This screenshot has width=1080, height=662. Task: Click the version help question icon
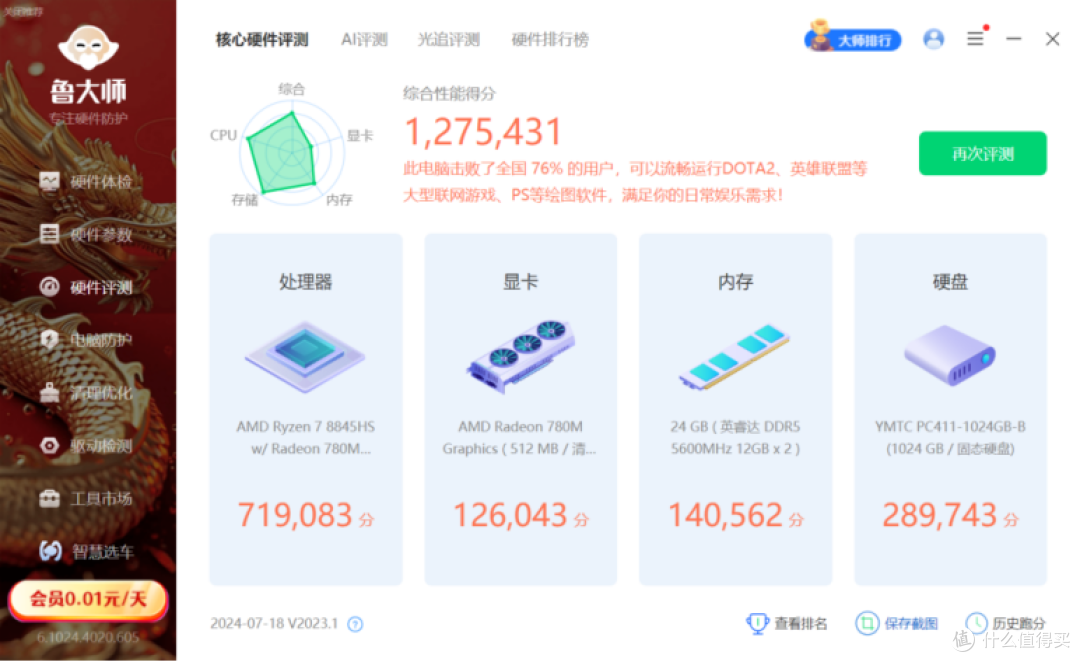coord(355,624)
